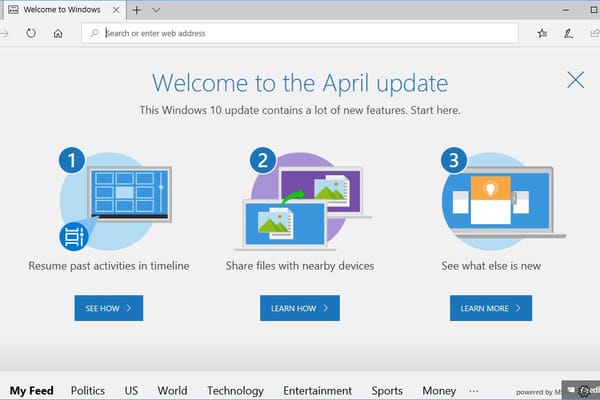Image resolution: width=600 pixels, height=400 pixels.
Task: Click the nearby sharing illustration
Action: pyautogui.click(x=302, y=199)
